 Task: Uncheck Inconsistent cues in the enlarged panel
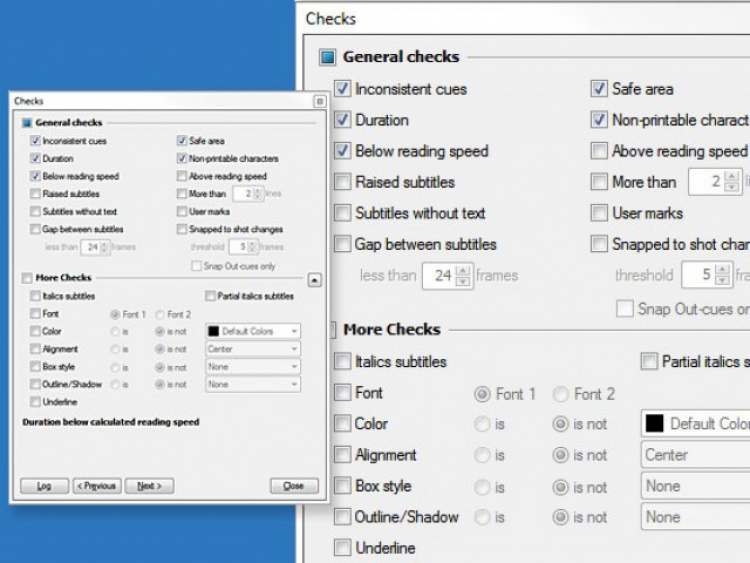tap(342, 89)
